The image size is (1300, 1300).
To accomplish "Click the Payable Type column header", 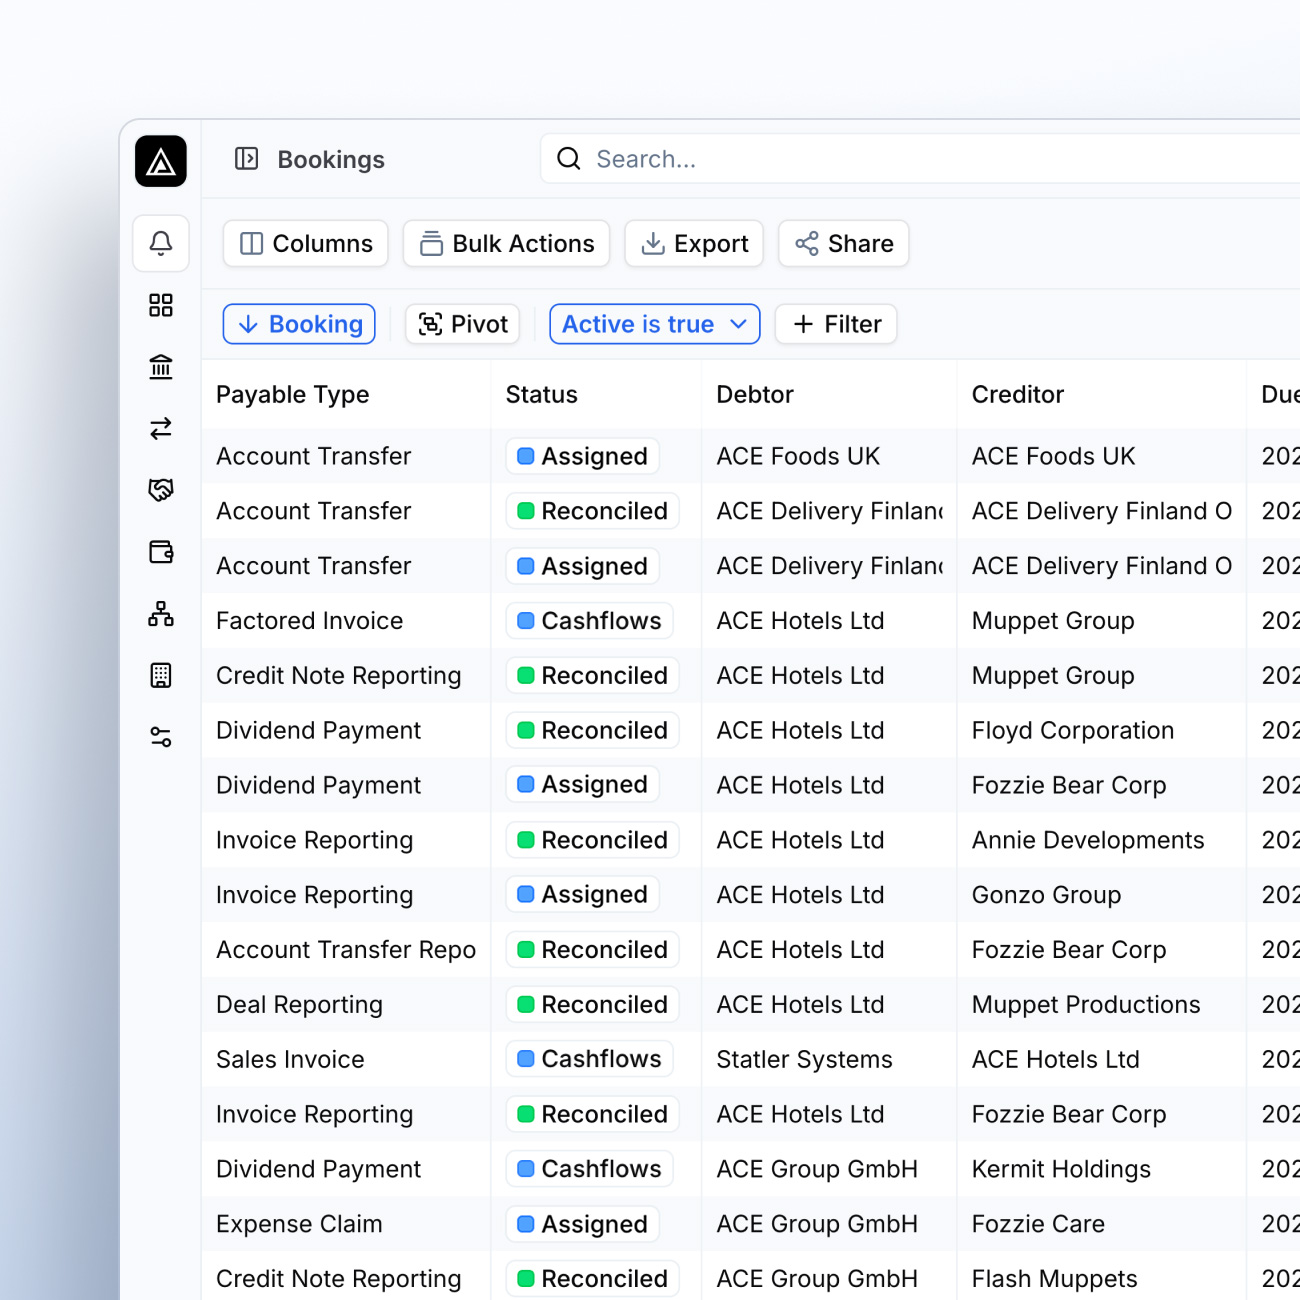I will pos(293,395).
